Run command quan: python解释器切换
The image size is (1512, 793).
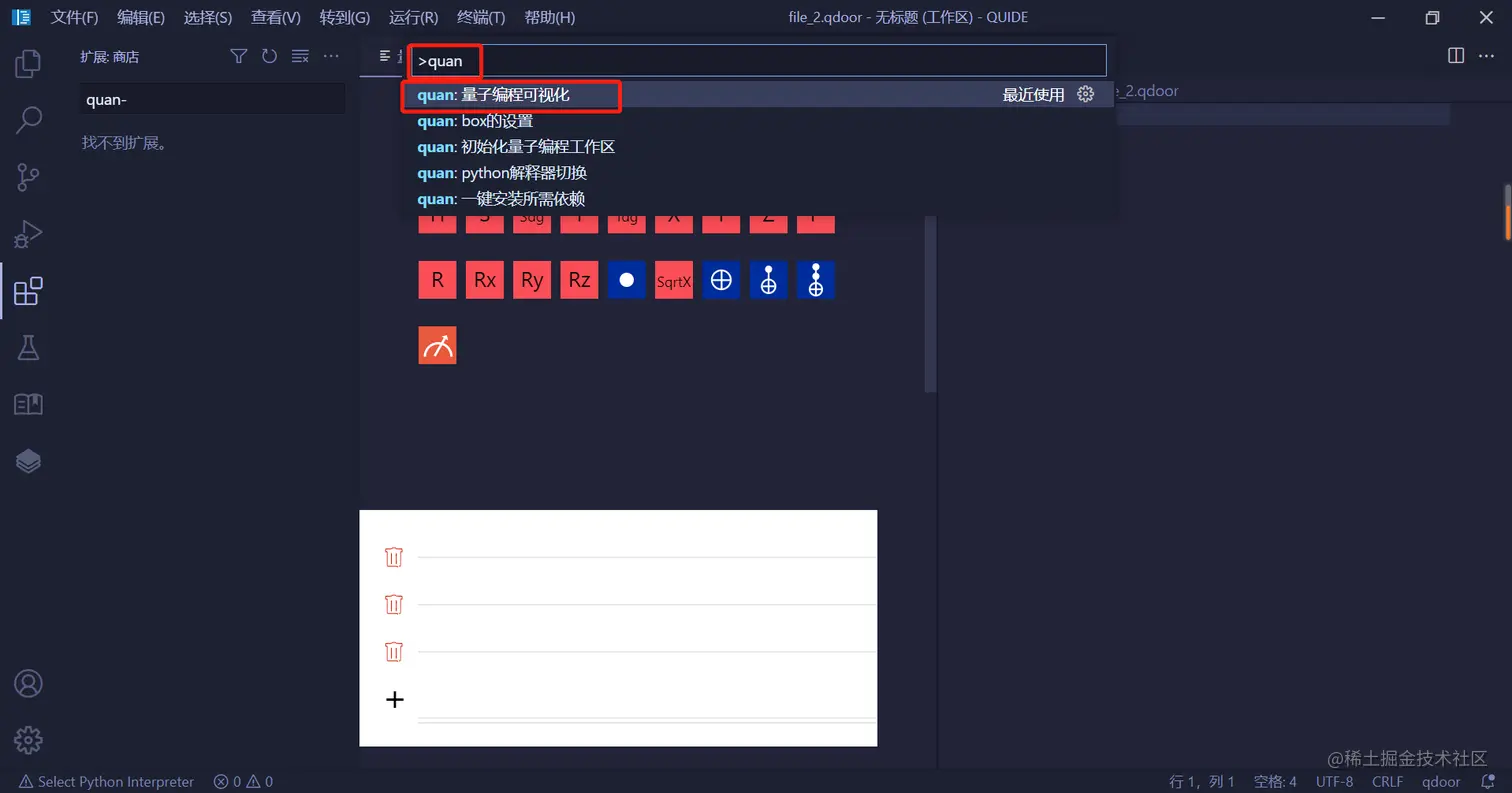pos(758,173)
